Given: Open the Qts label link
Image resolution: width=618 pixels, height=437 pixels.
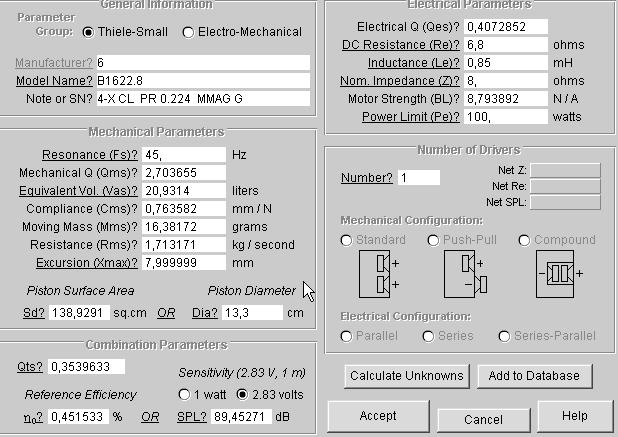Looking at the screenshot, I should [30, 367].
